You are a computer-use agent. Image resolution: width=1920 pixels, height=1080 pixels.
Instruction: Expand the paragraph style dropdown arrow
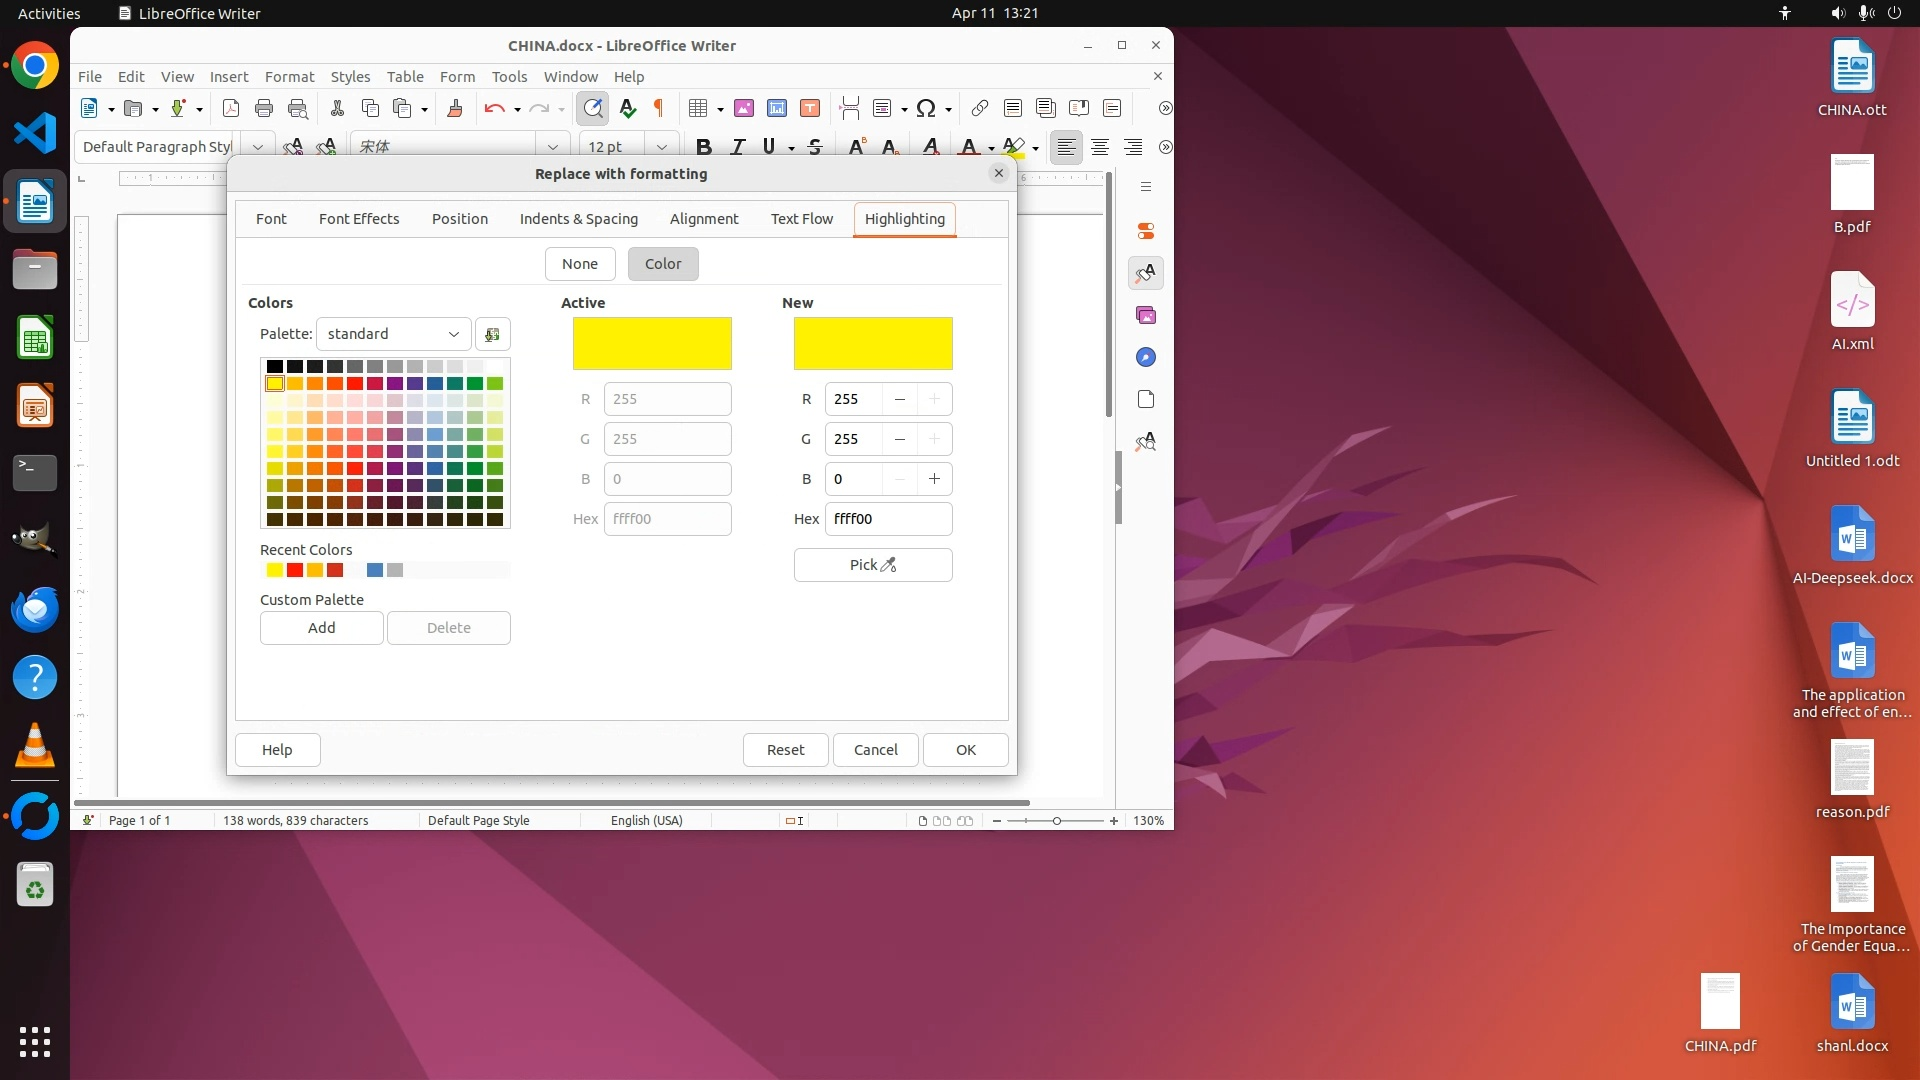[258, 147]
